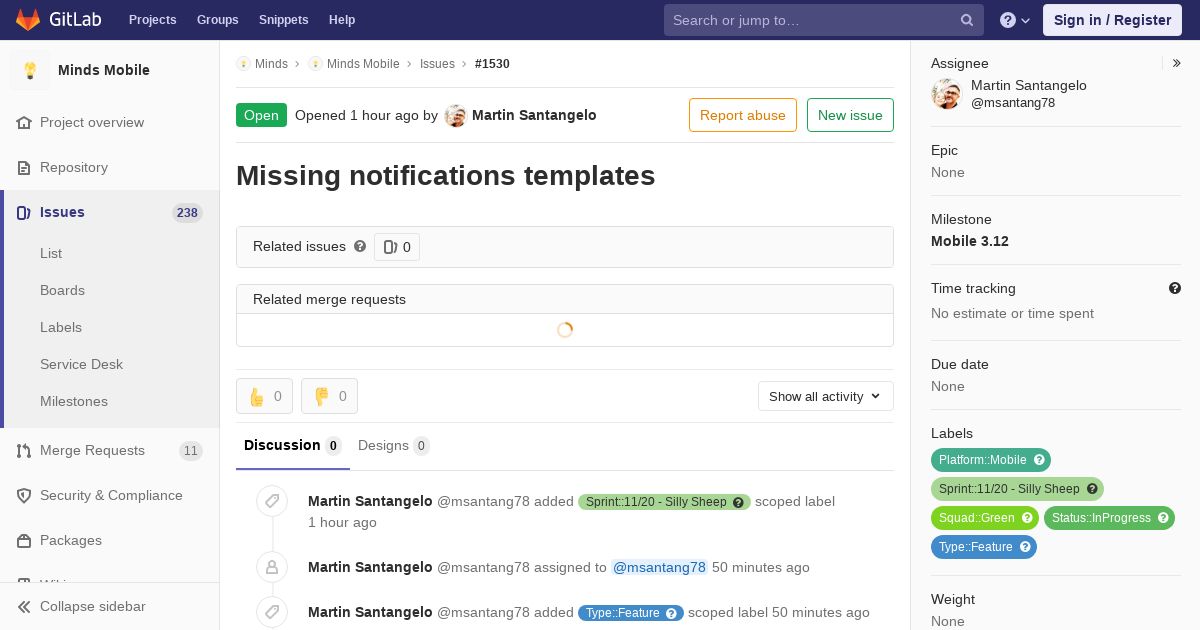The image size is (1200, 630).
Task: Click the Issues count badge 238
Action: click(x=187, y=213)
